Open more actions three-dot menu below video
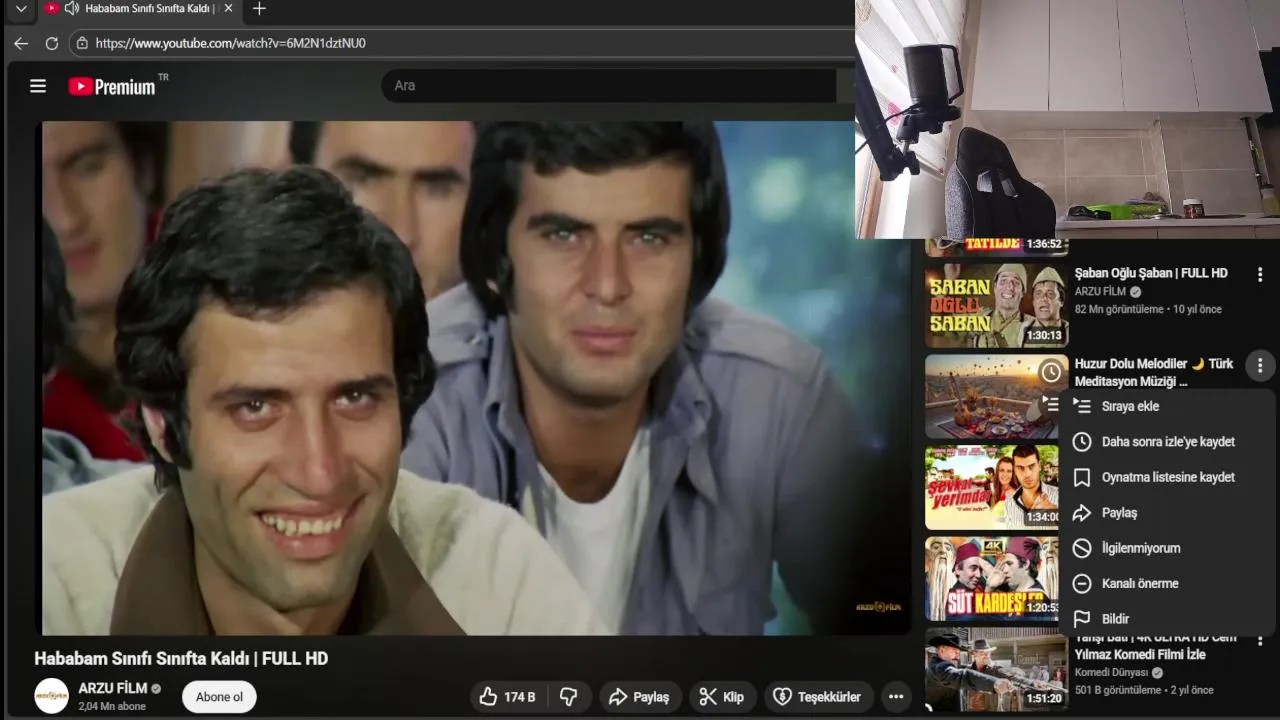Screen dimensions: 1280x720 tap(896, 697)
